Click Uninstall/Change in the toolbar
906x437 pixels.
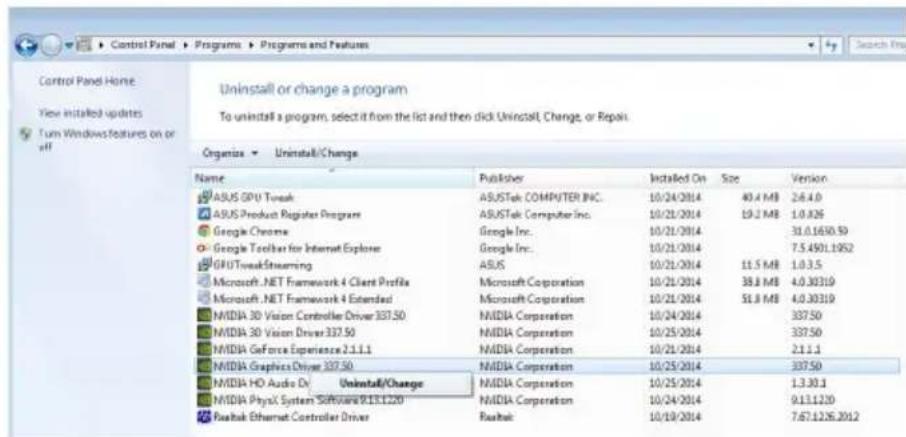click(x=317, y=154)
